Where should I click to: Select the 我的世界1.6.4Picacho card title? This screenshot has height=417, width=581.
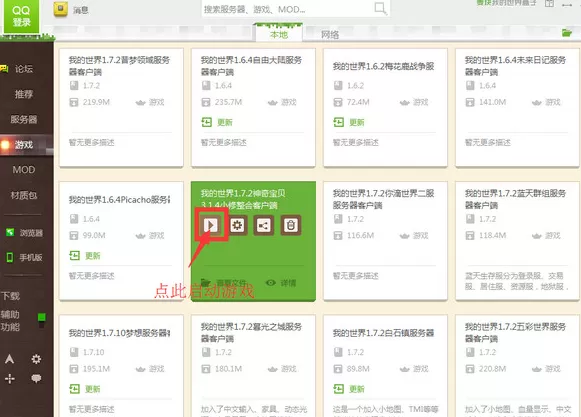[119, 200]
